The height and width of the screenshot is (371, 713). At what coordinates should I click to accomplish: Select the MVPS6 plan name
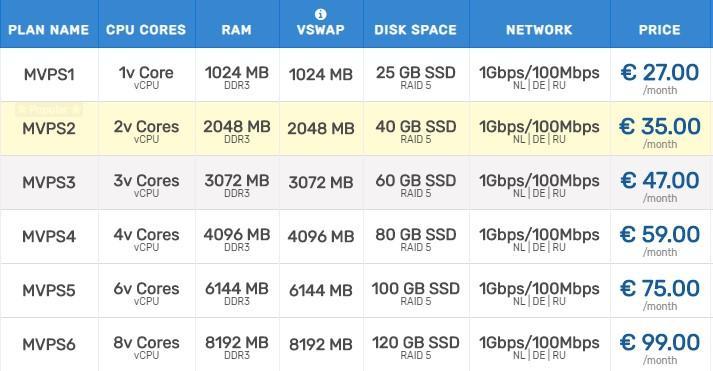(49, 345)
